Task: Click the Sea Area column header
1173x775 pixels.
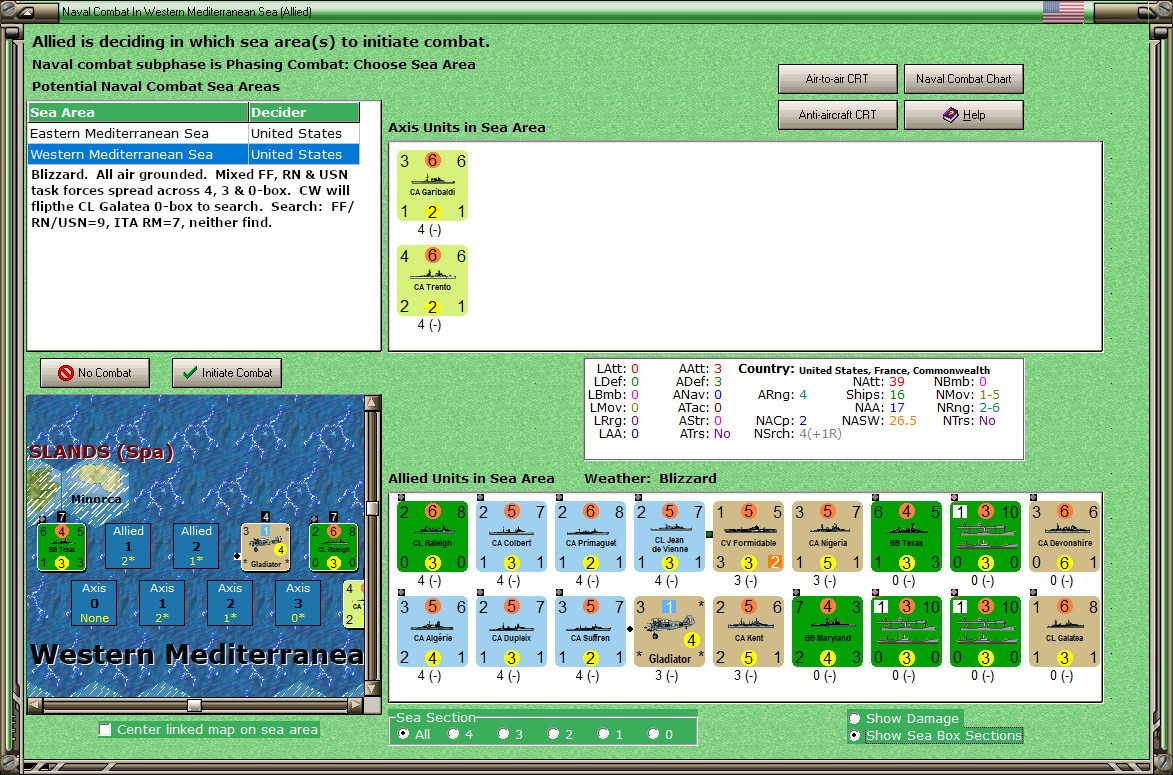Action: tap(138, 112)
